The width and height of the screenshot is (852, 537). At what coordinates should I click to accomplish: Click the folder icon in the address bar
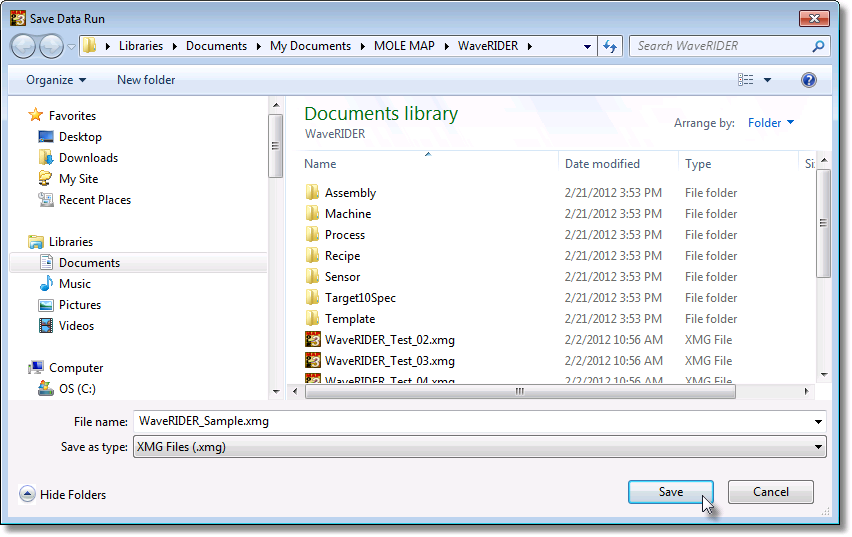point(90,46)
